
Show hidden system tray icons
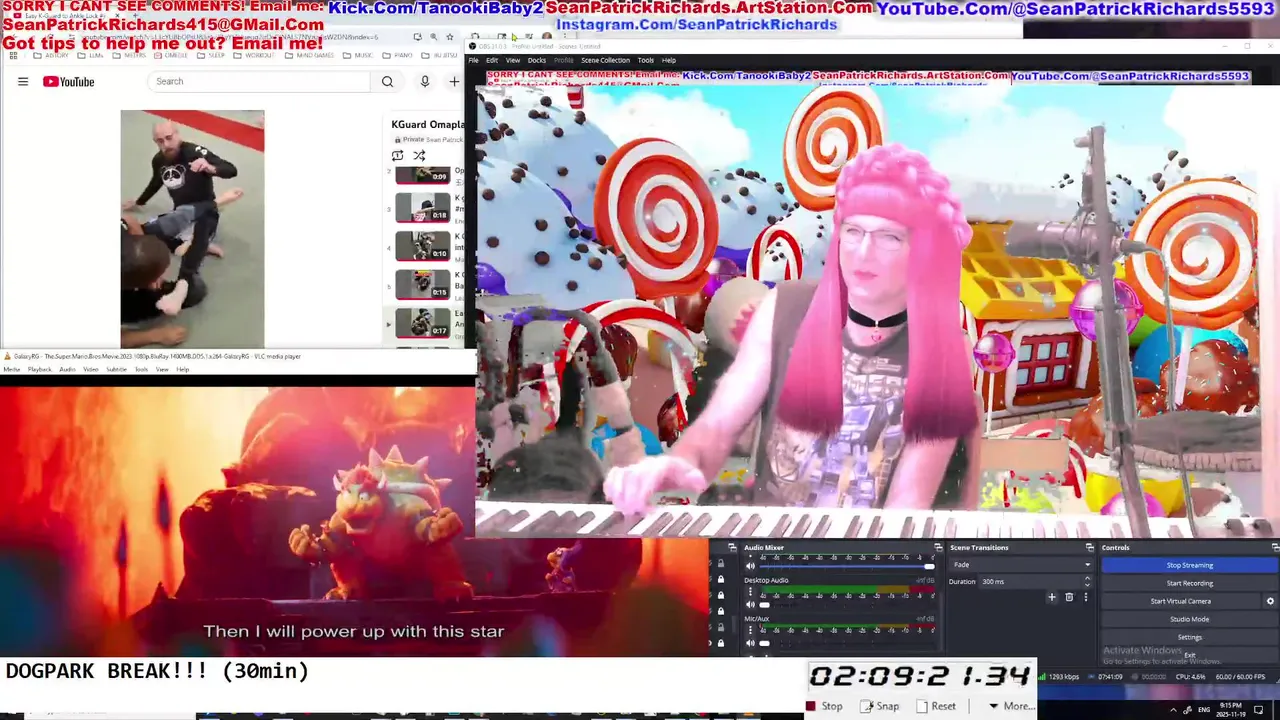click(x=1173, y=710)
